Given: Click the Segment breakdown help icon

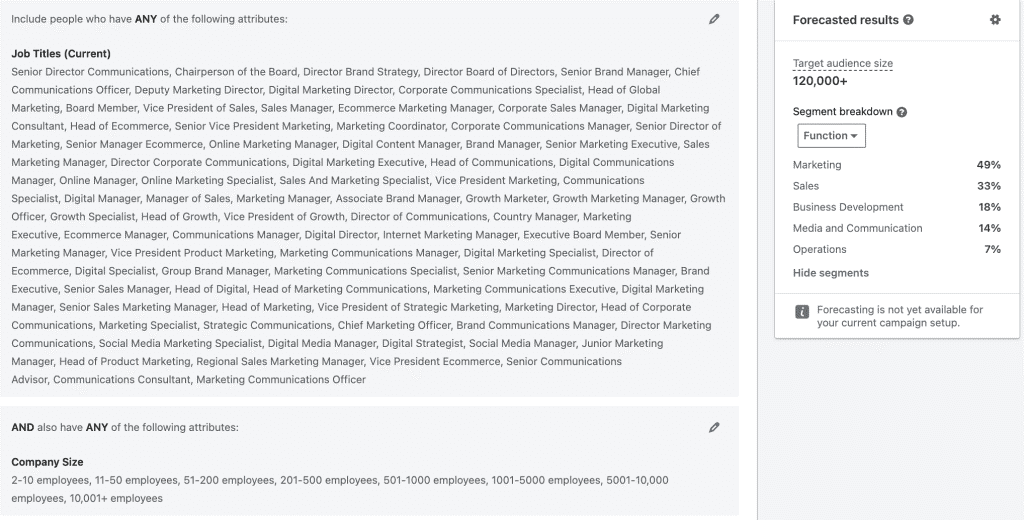Looking at the screenshot, I should pos(902,112).
